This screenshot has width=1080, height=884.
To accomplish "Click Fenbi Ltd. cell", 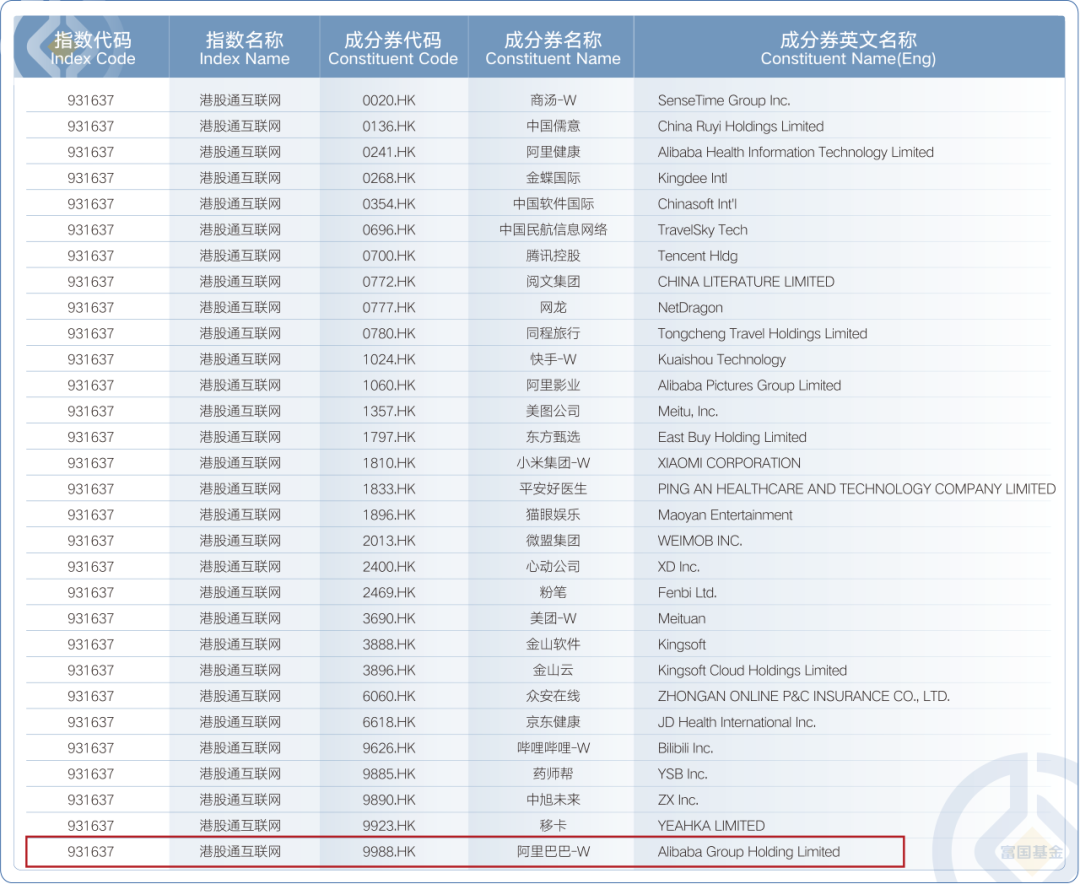I will [687, 593].
